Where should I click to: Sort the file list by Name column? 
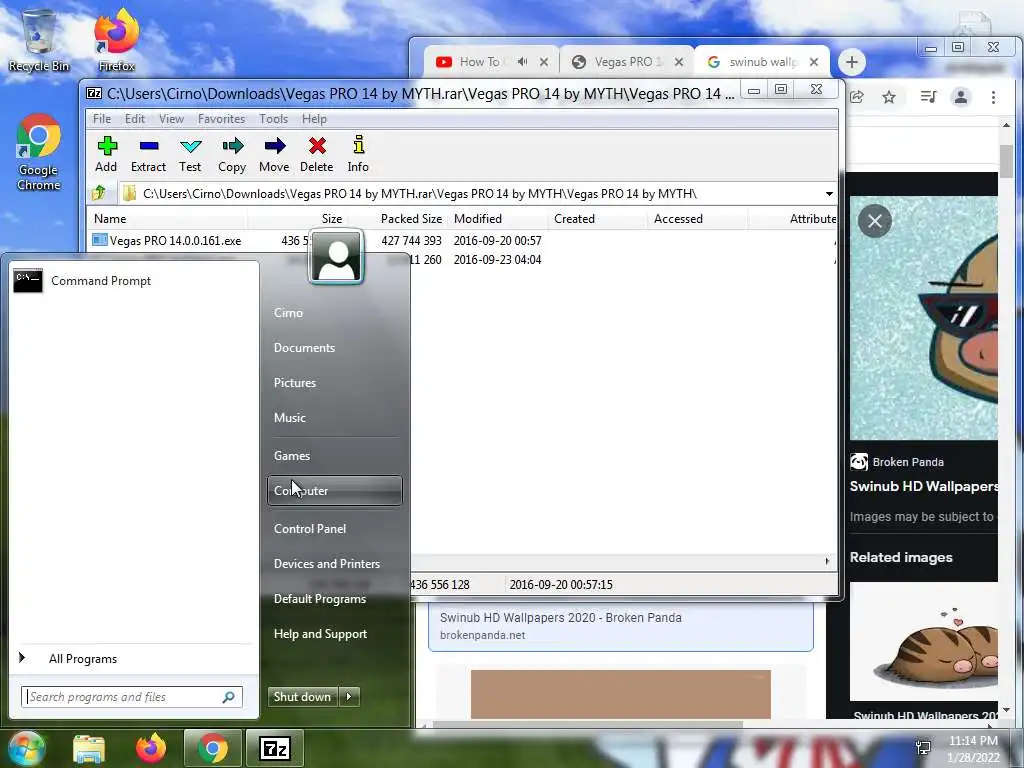pyautogui.click(x=167, y=219)
